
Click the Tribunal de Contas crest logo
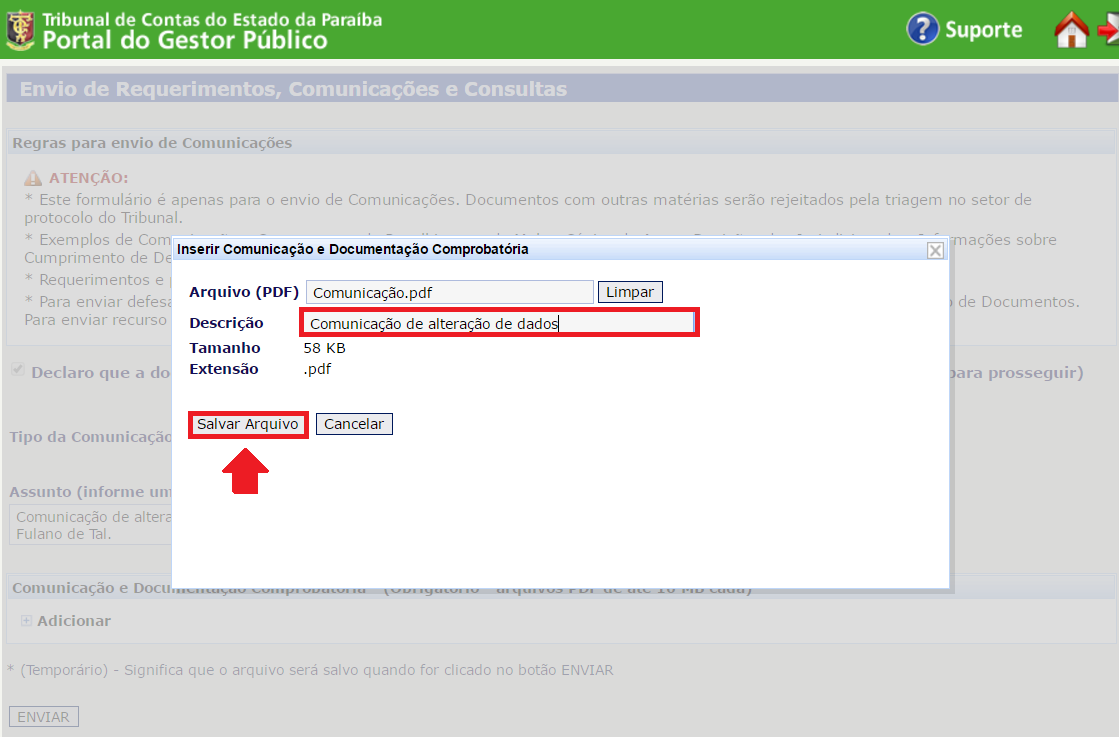coord(20,29)
